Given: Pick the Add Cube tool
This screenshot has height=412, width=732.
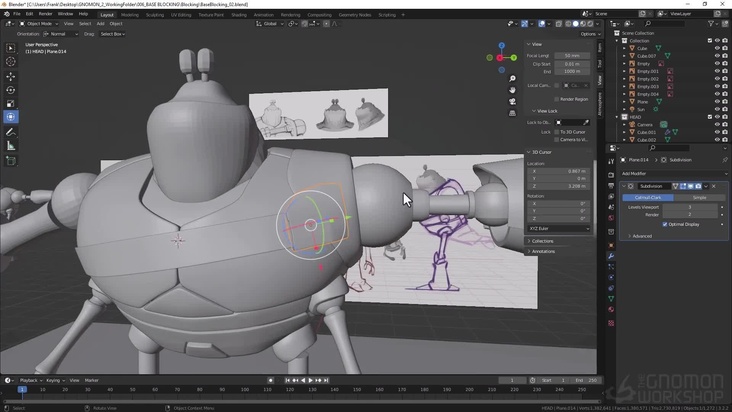Looking at the screenshot, I should [10, 161].
